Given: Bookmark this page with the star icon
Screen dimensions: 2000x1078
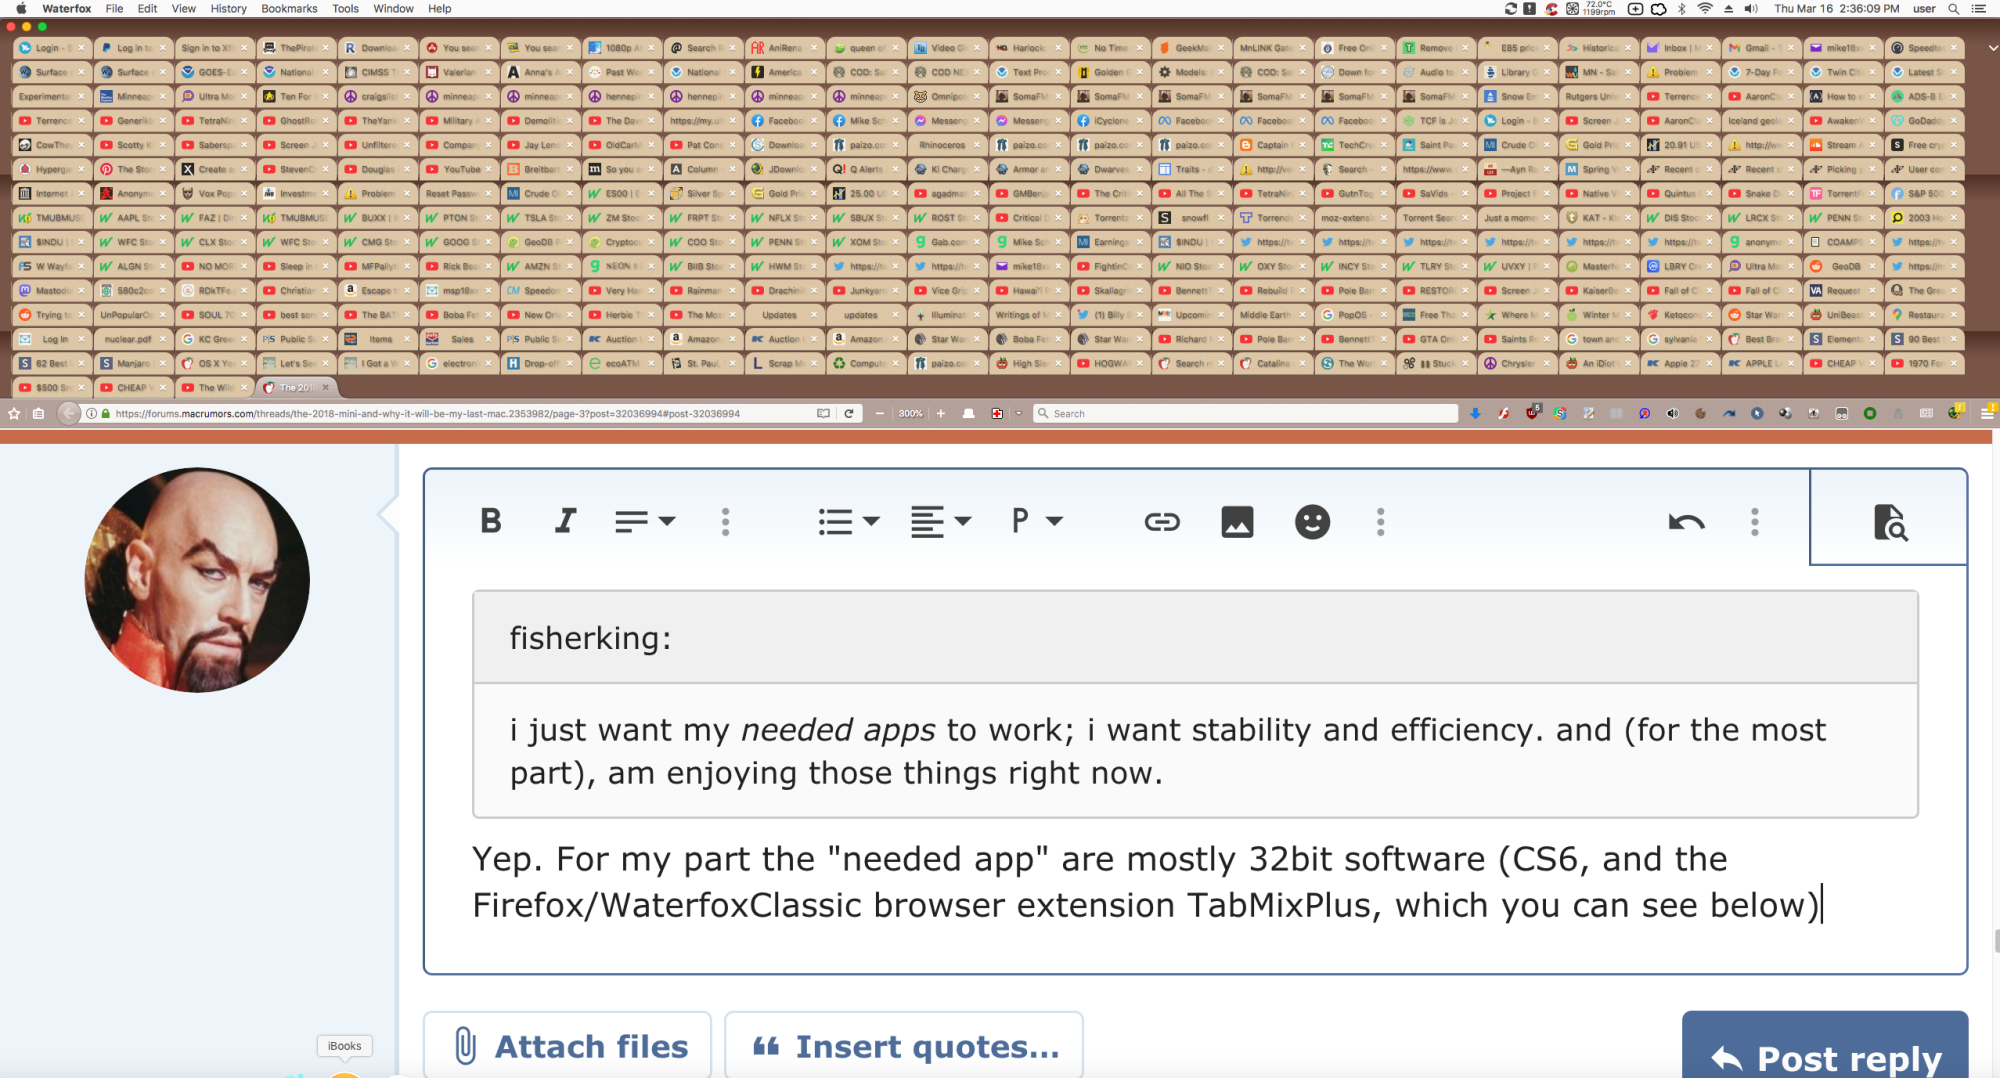Looking at the screenshot, I should pyautogui.click(x=14, y=413).
